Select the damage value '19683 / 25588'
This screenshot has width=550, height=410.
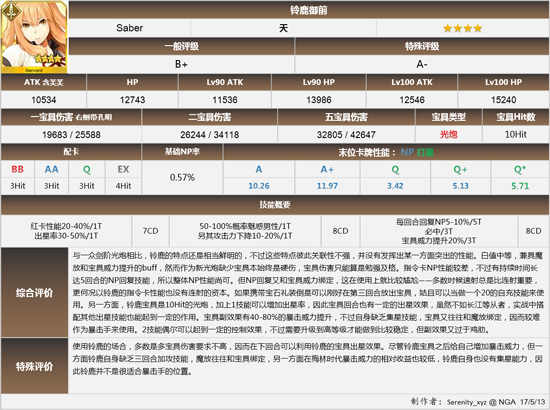(x=71, y=135)
